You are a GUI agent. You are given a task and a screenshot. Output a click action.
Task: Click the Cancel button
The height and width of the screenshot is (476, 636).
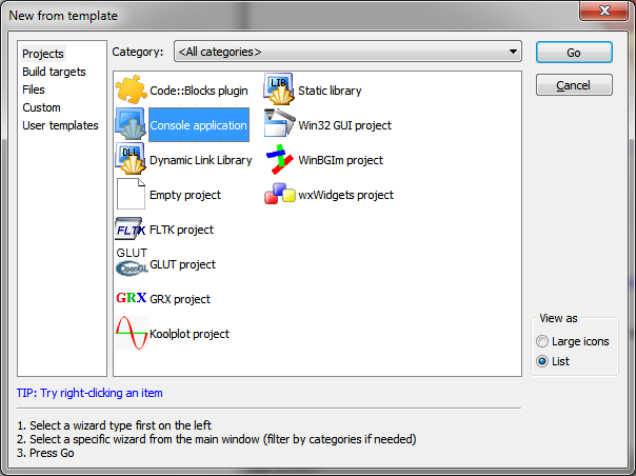coord(574,85)
